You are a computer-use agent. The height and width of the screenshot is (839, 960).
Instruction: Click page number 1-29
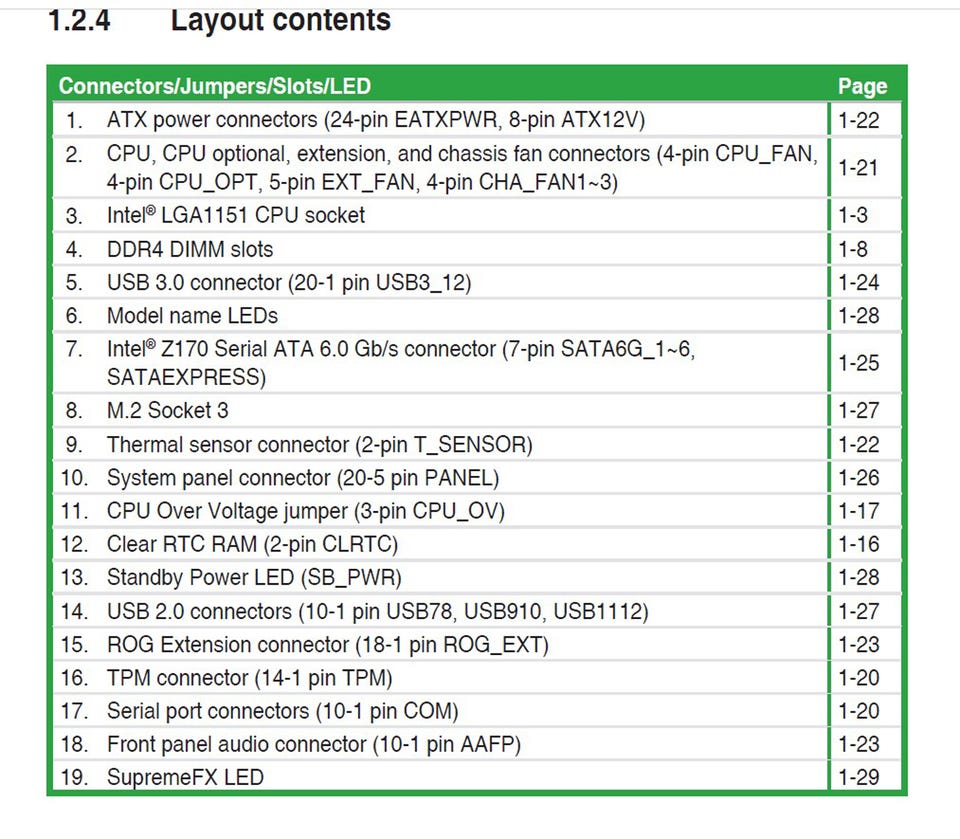pos(858,777)
